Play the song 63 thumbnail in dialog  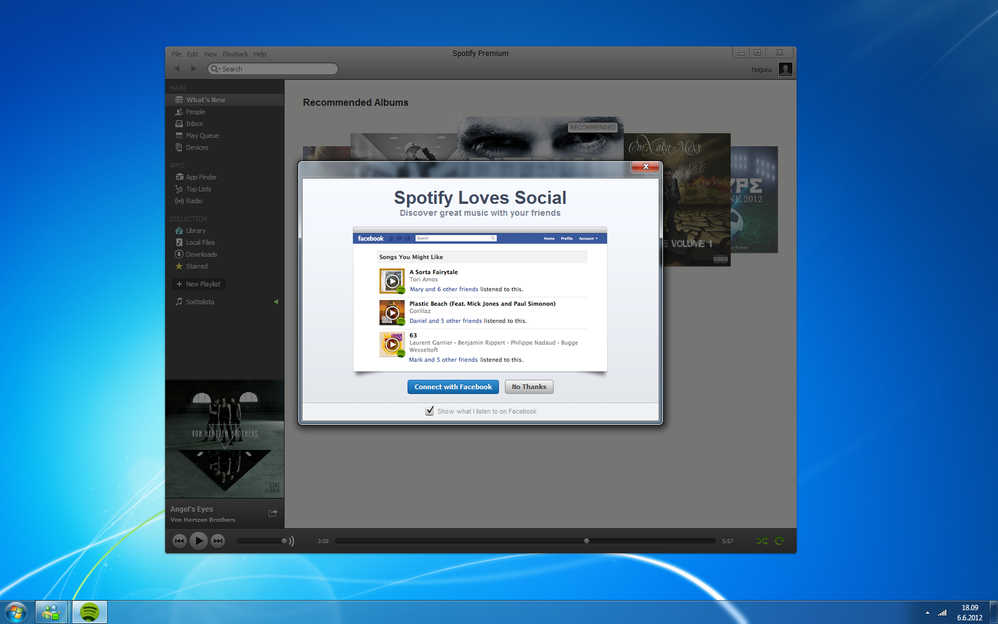[x=392, y=344]
